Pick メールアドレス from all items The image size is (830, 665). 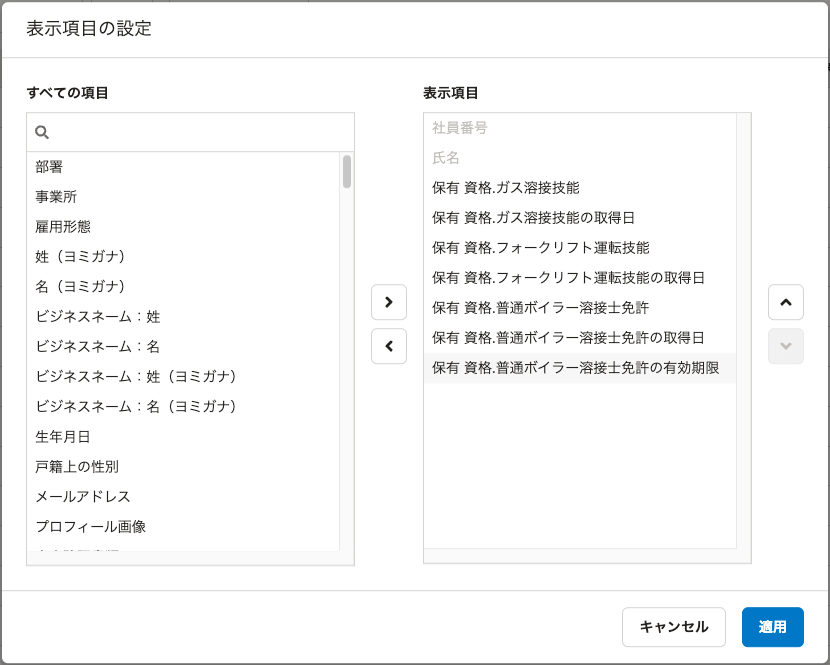point(83,497)
